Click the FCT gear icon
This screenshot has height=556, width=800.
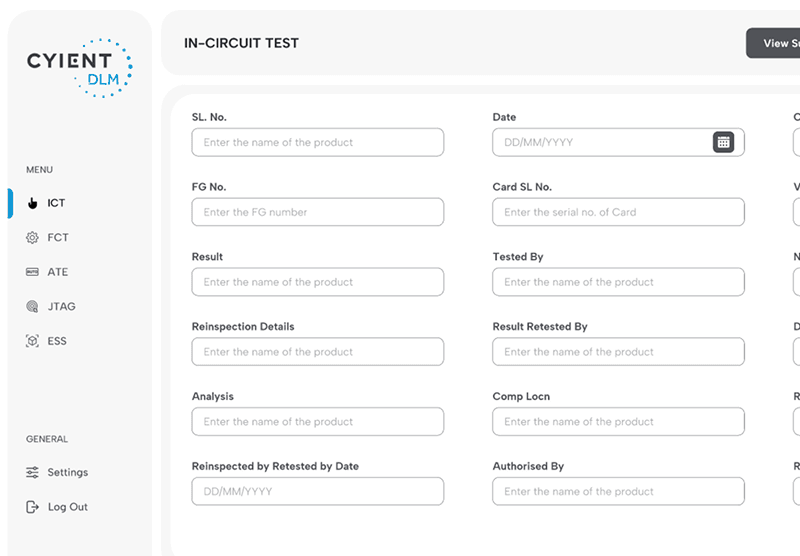coord(32,238)
